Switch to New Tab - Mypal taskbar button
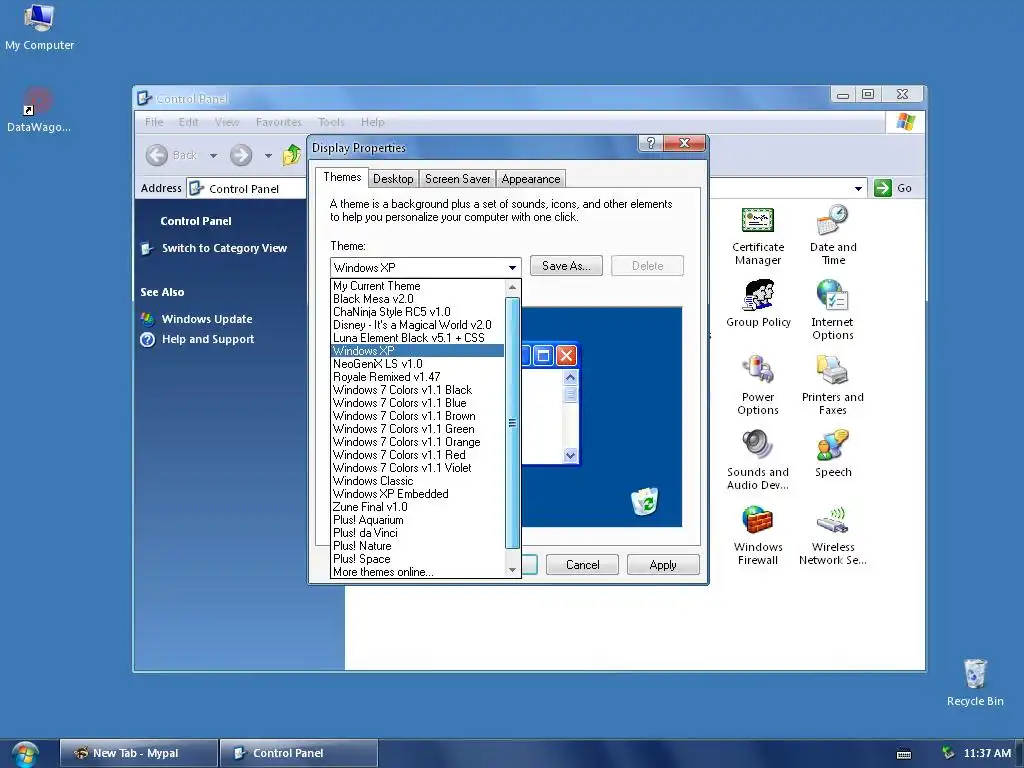Viewport: 1024px width, 768px height. [138, 753]
